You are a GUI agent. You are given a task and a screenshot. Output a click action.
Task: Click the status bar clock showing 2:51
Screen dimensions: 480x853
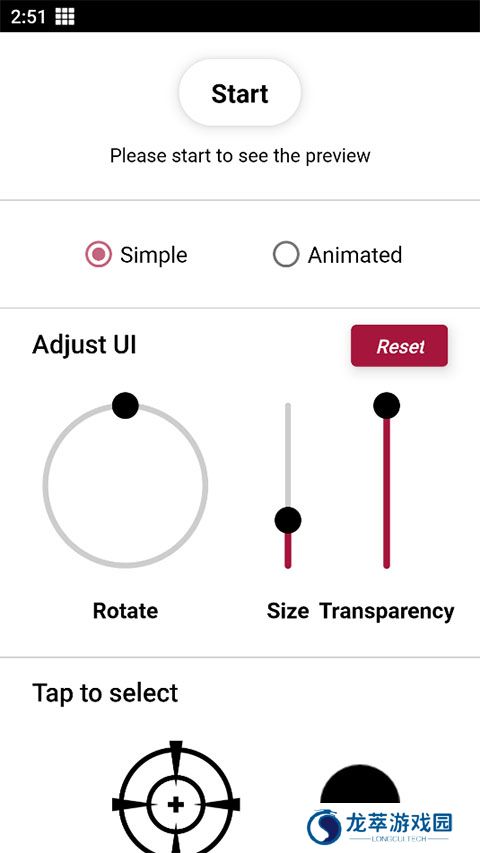28,16
